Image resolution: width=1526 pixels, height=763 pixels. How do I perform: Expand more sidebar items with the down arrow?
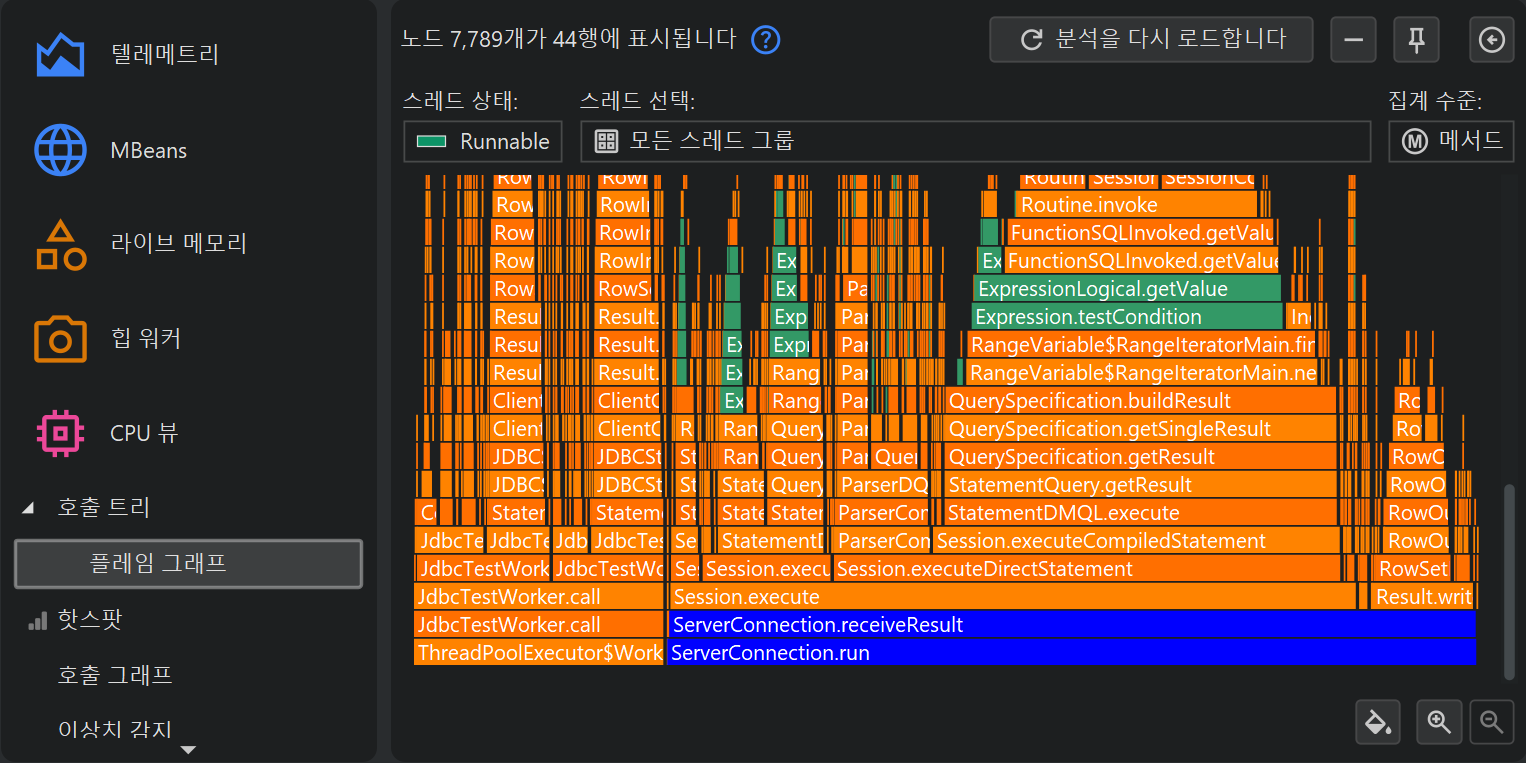[x=188, y=749]
